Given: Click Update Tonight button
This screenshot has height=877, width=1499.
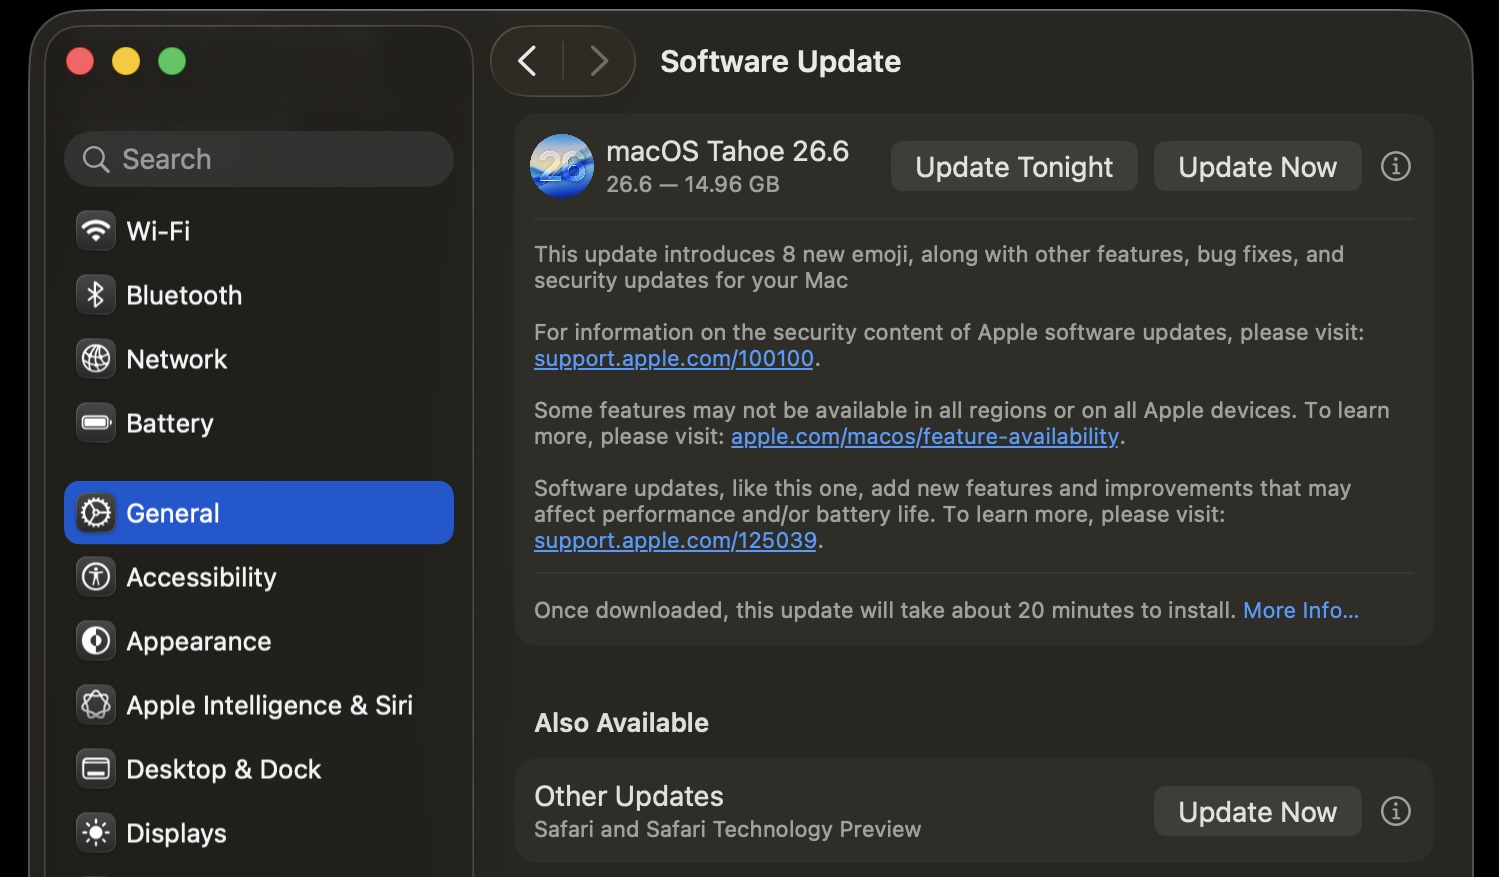Looking at the screenshot, I should pyautogui.click(x=1014, y=166).
